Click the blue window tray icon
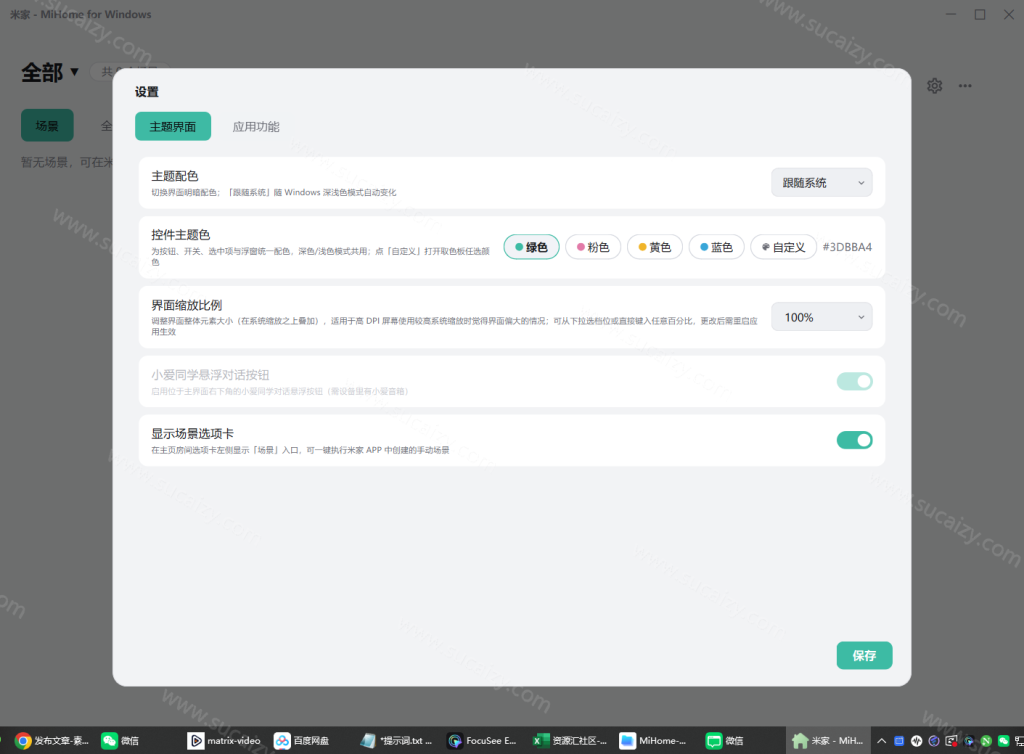This screenshot has width=1024, height=754. [899, 740]
